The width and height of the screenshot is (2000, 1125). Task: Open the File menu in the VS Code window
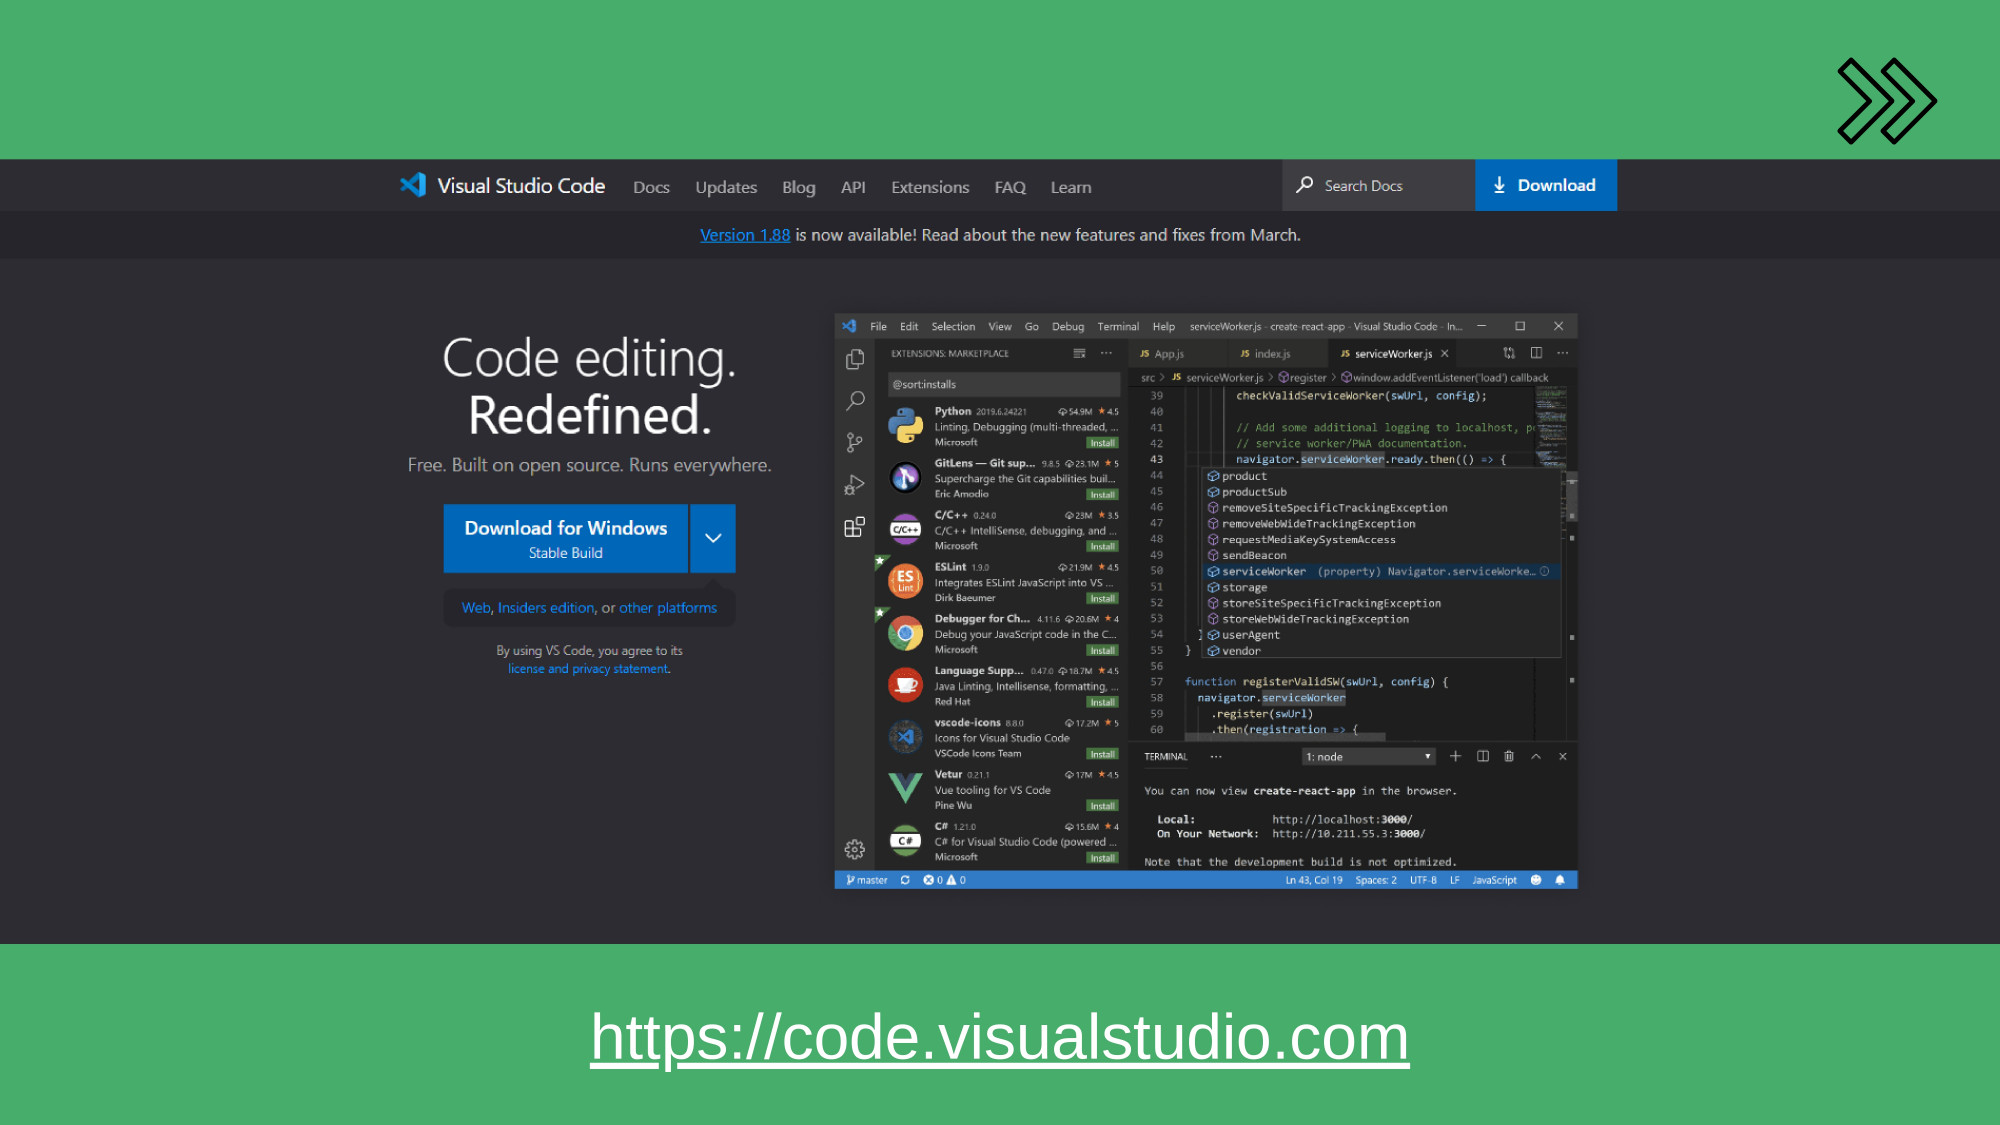coord(878,326)
